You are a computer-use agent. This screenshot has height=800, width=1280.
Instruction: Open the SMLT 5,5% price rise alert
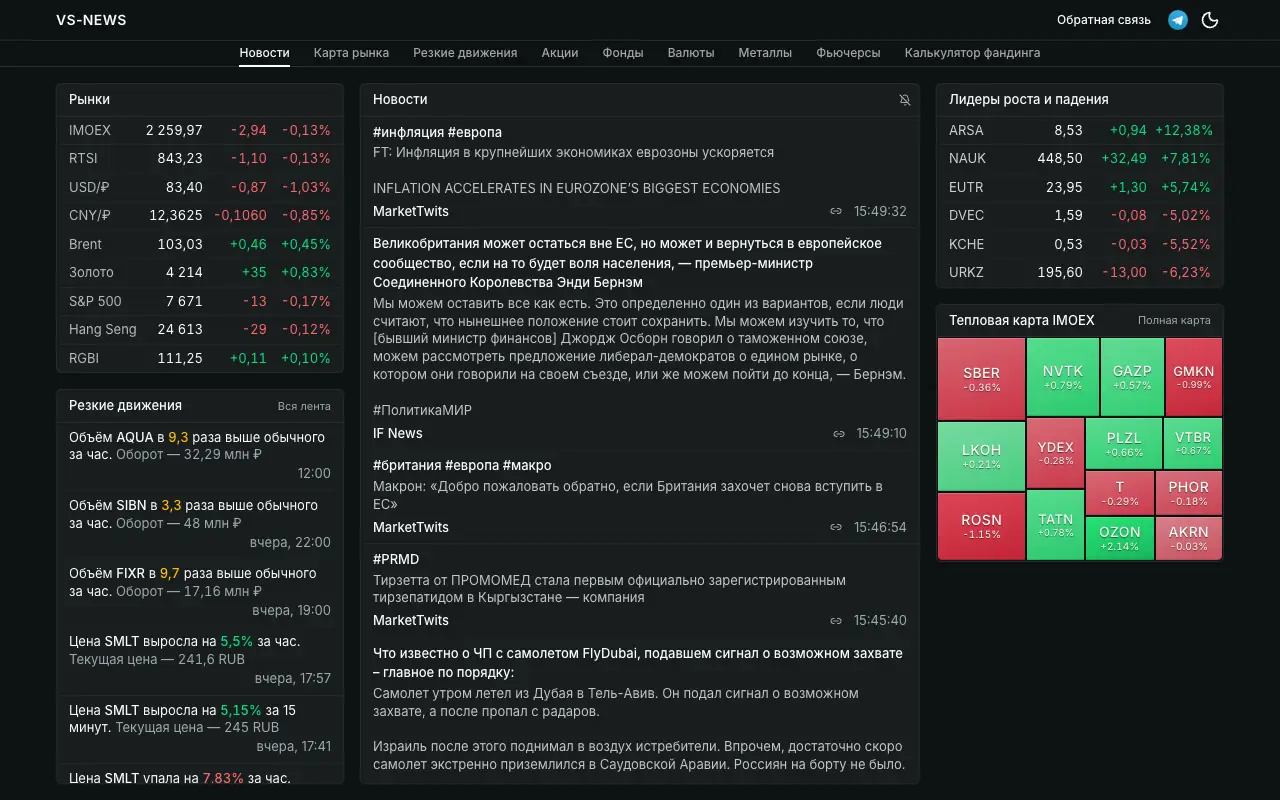200,659
